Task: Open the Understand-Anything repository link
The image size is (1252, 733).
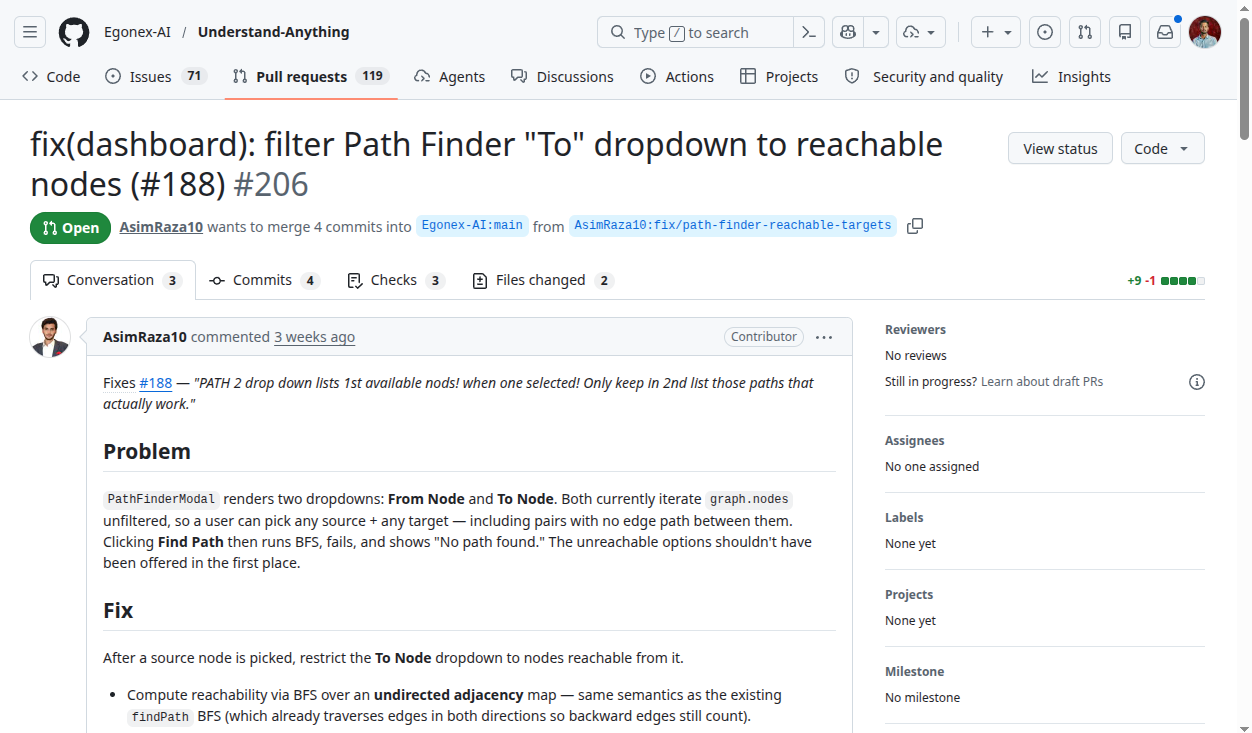Action: [x=273, y=32]
